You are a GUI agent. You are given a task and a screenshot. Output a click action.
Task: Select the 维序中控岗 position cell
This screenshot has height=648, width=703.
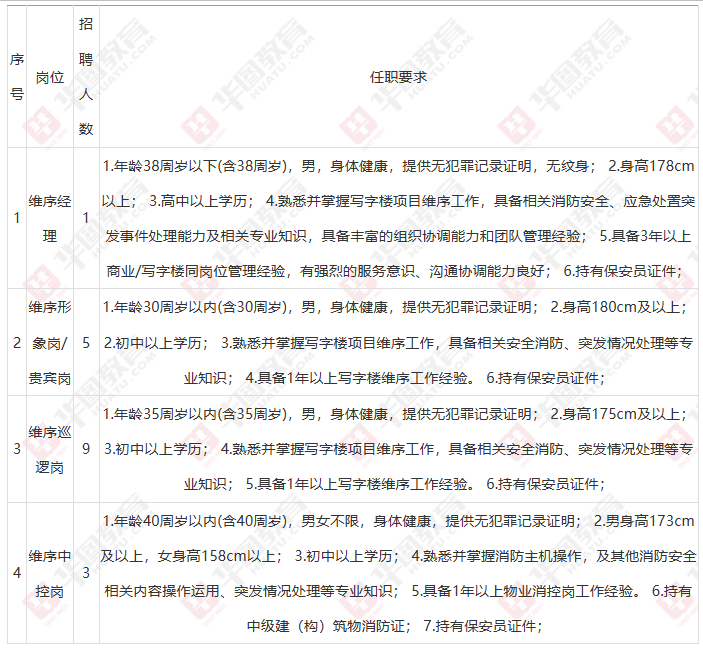[x=50, y=574]
